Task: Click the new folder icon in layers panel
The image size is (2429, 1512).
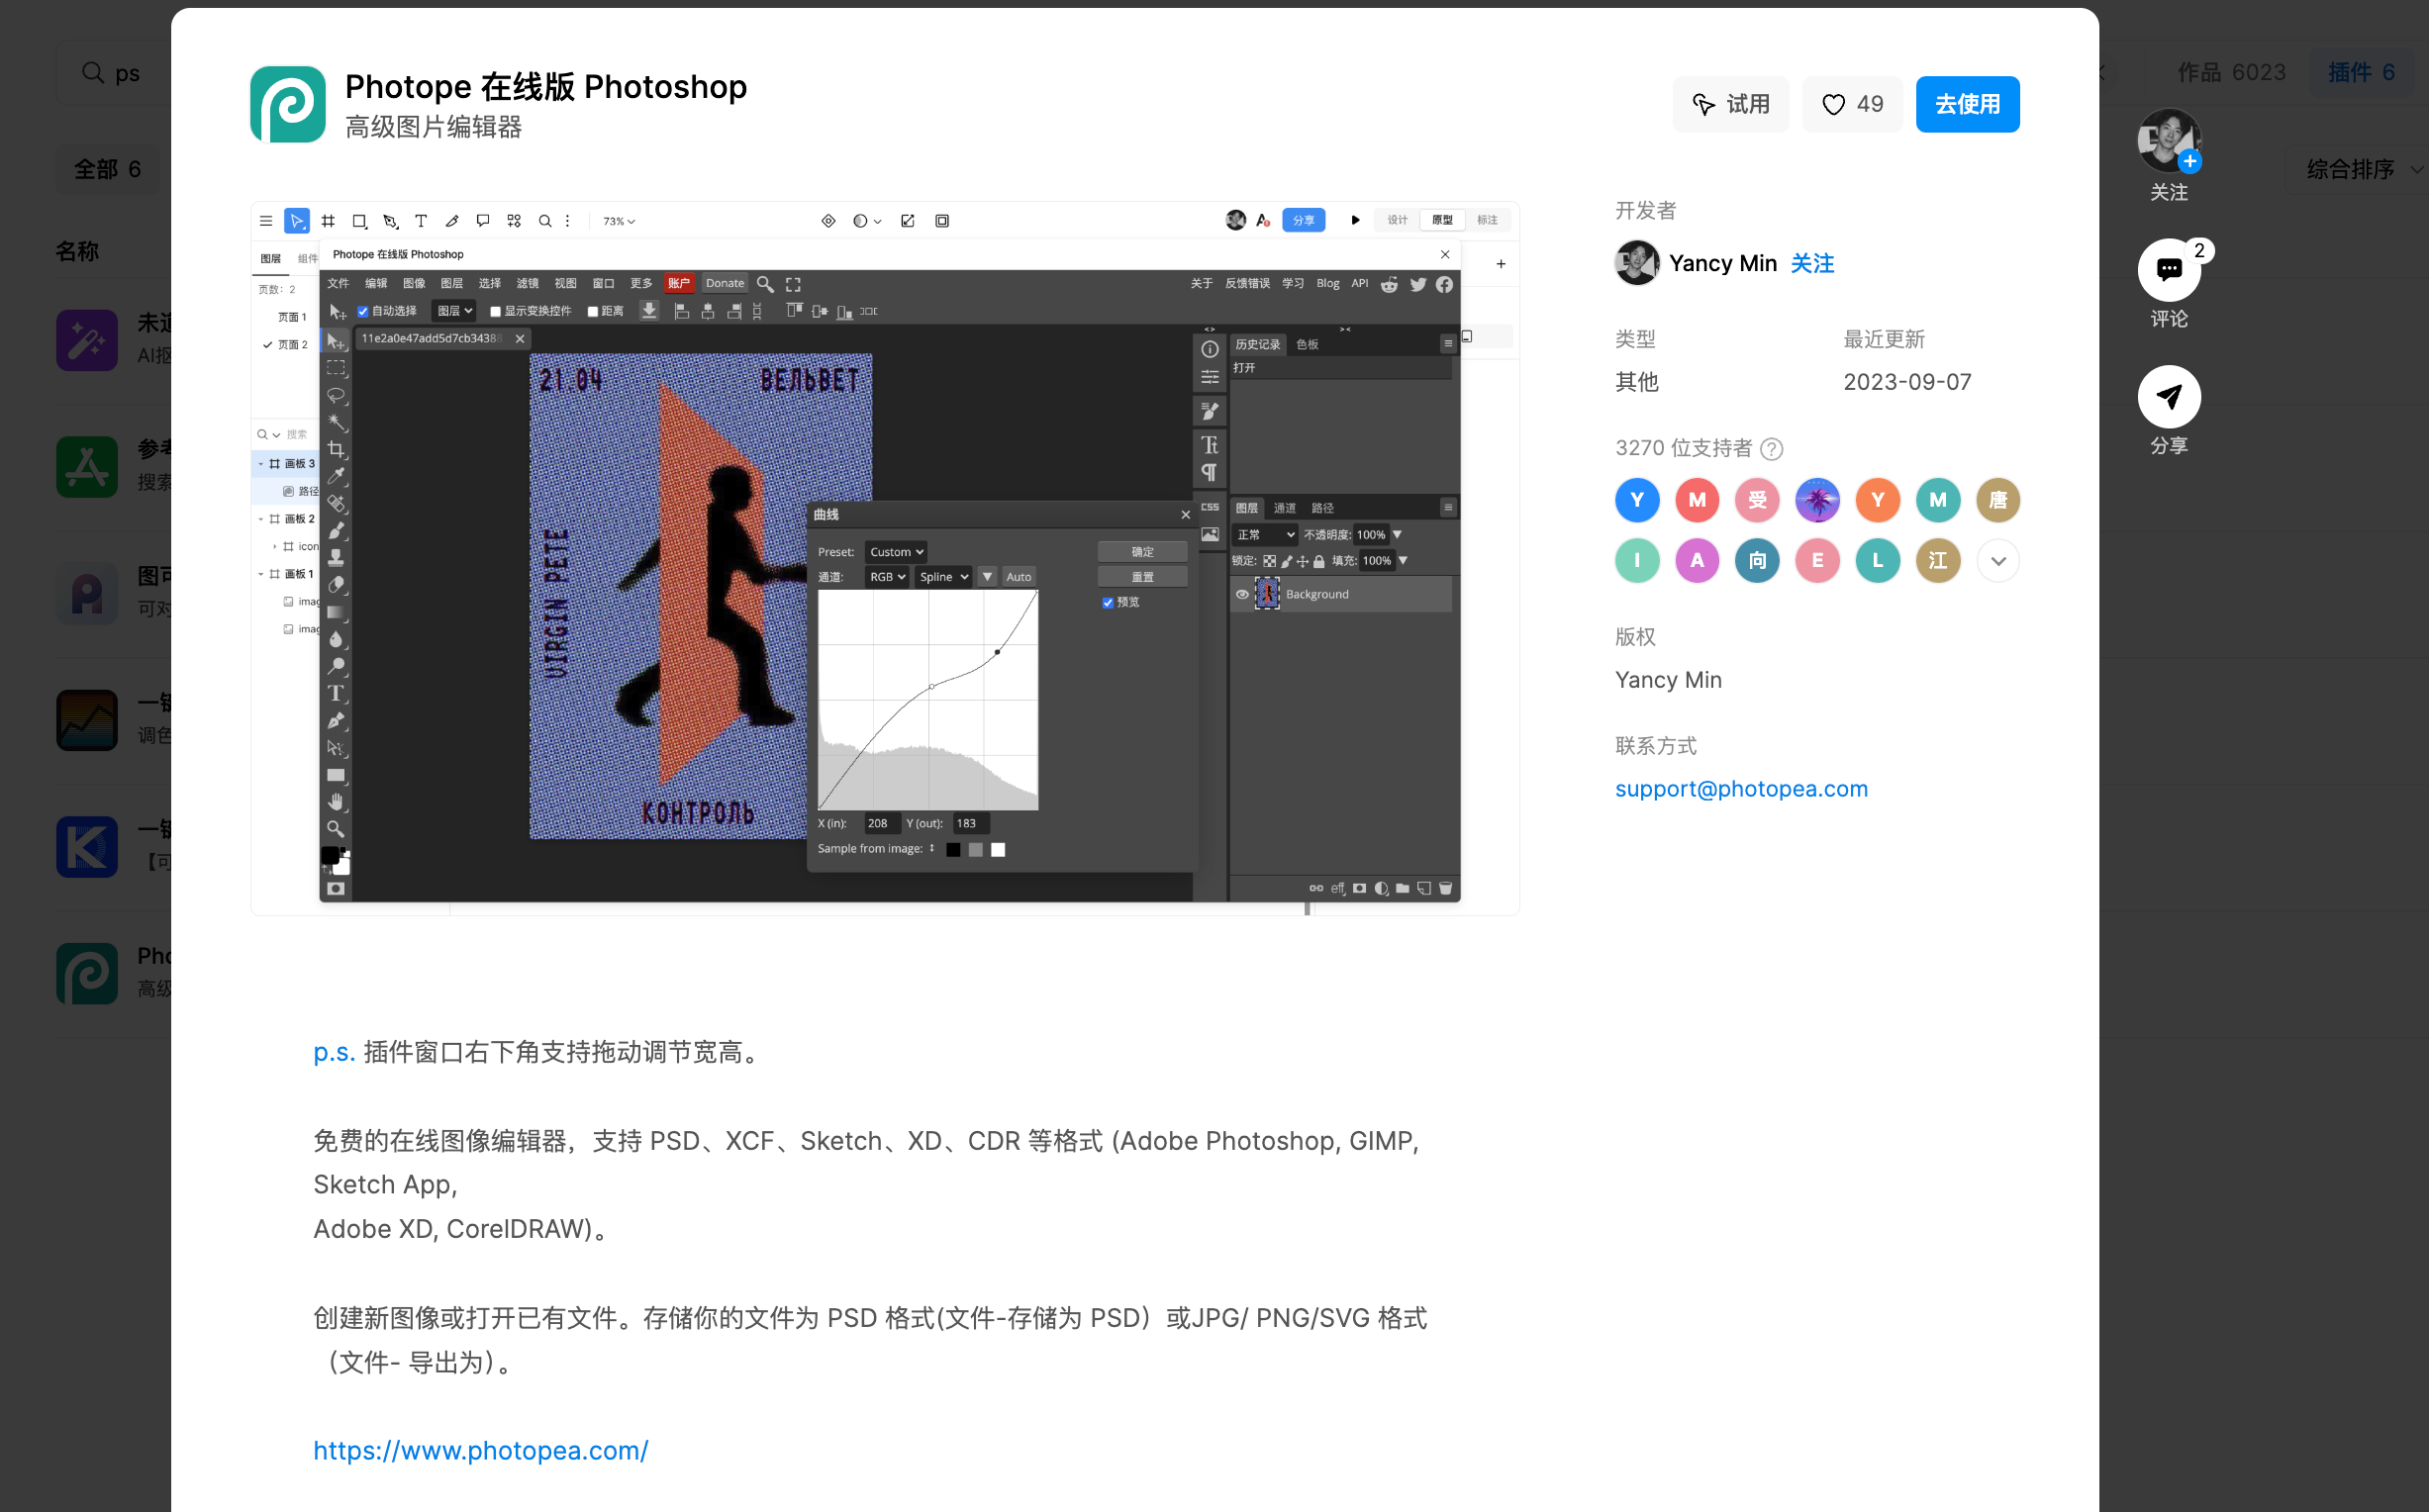Action: coord(1402,888)
